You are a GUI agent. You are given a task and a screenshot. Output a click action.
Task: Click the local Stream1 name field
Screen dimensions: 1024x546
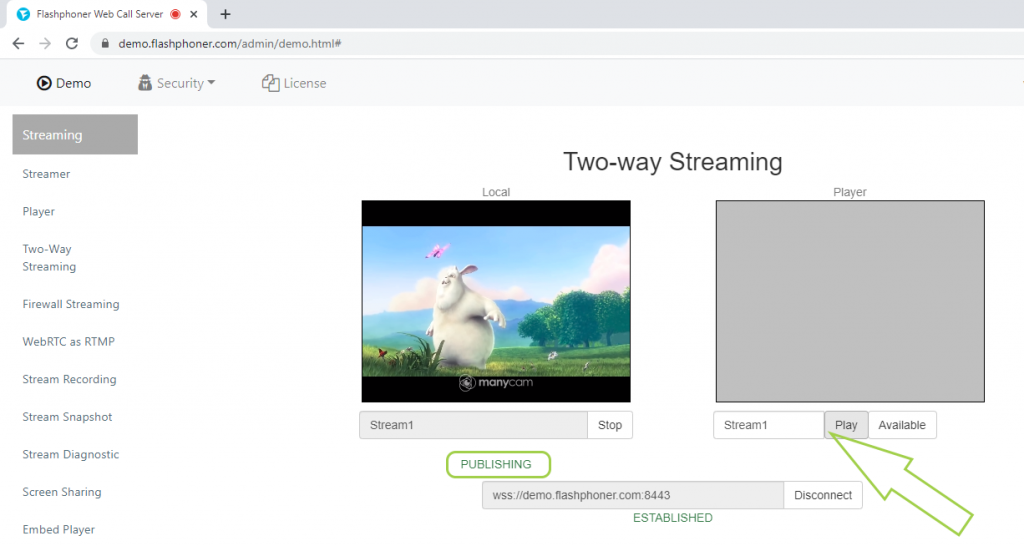point(473,425)
